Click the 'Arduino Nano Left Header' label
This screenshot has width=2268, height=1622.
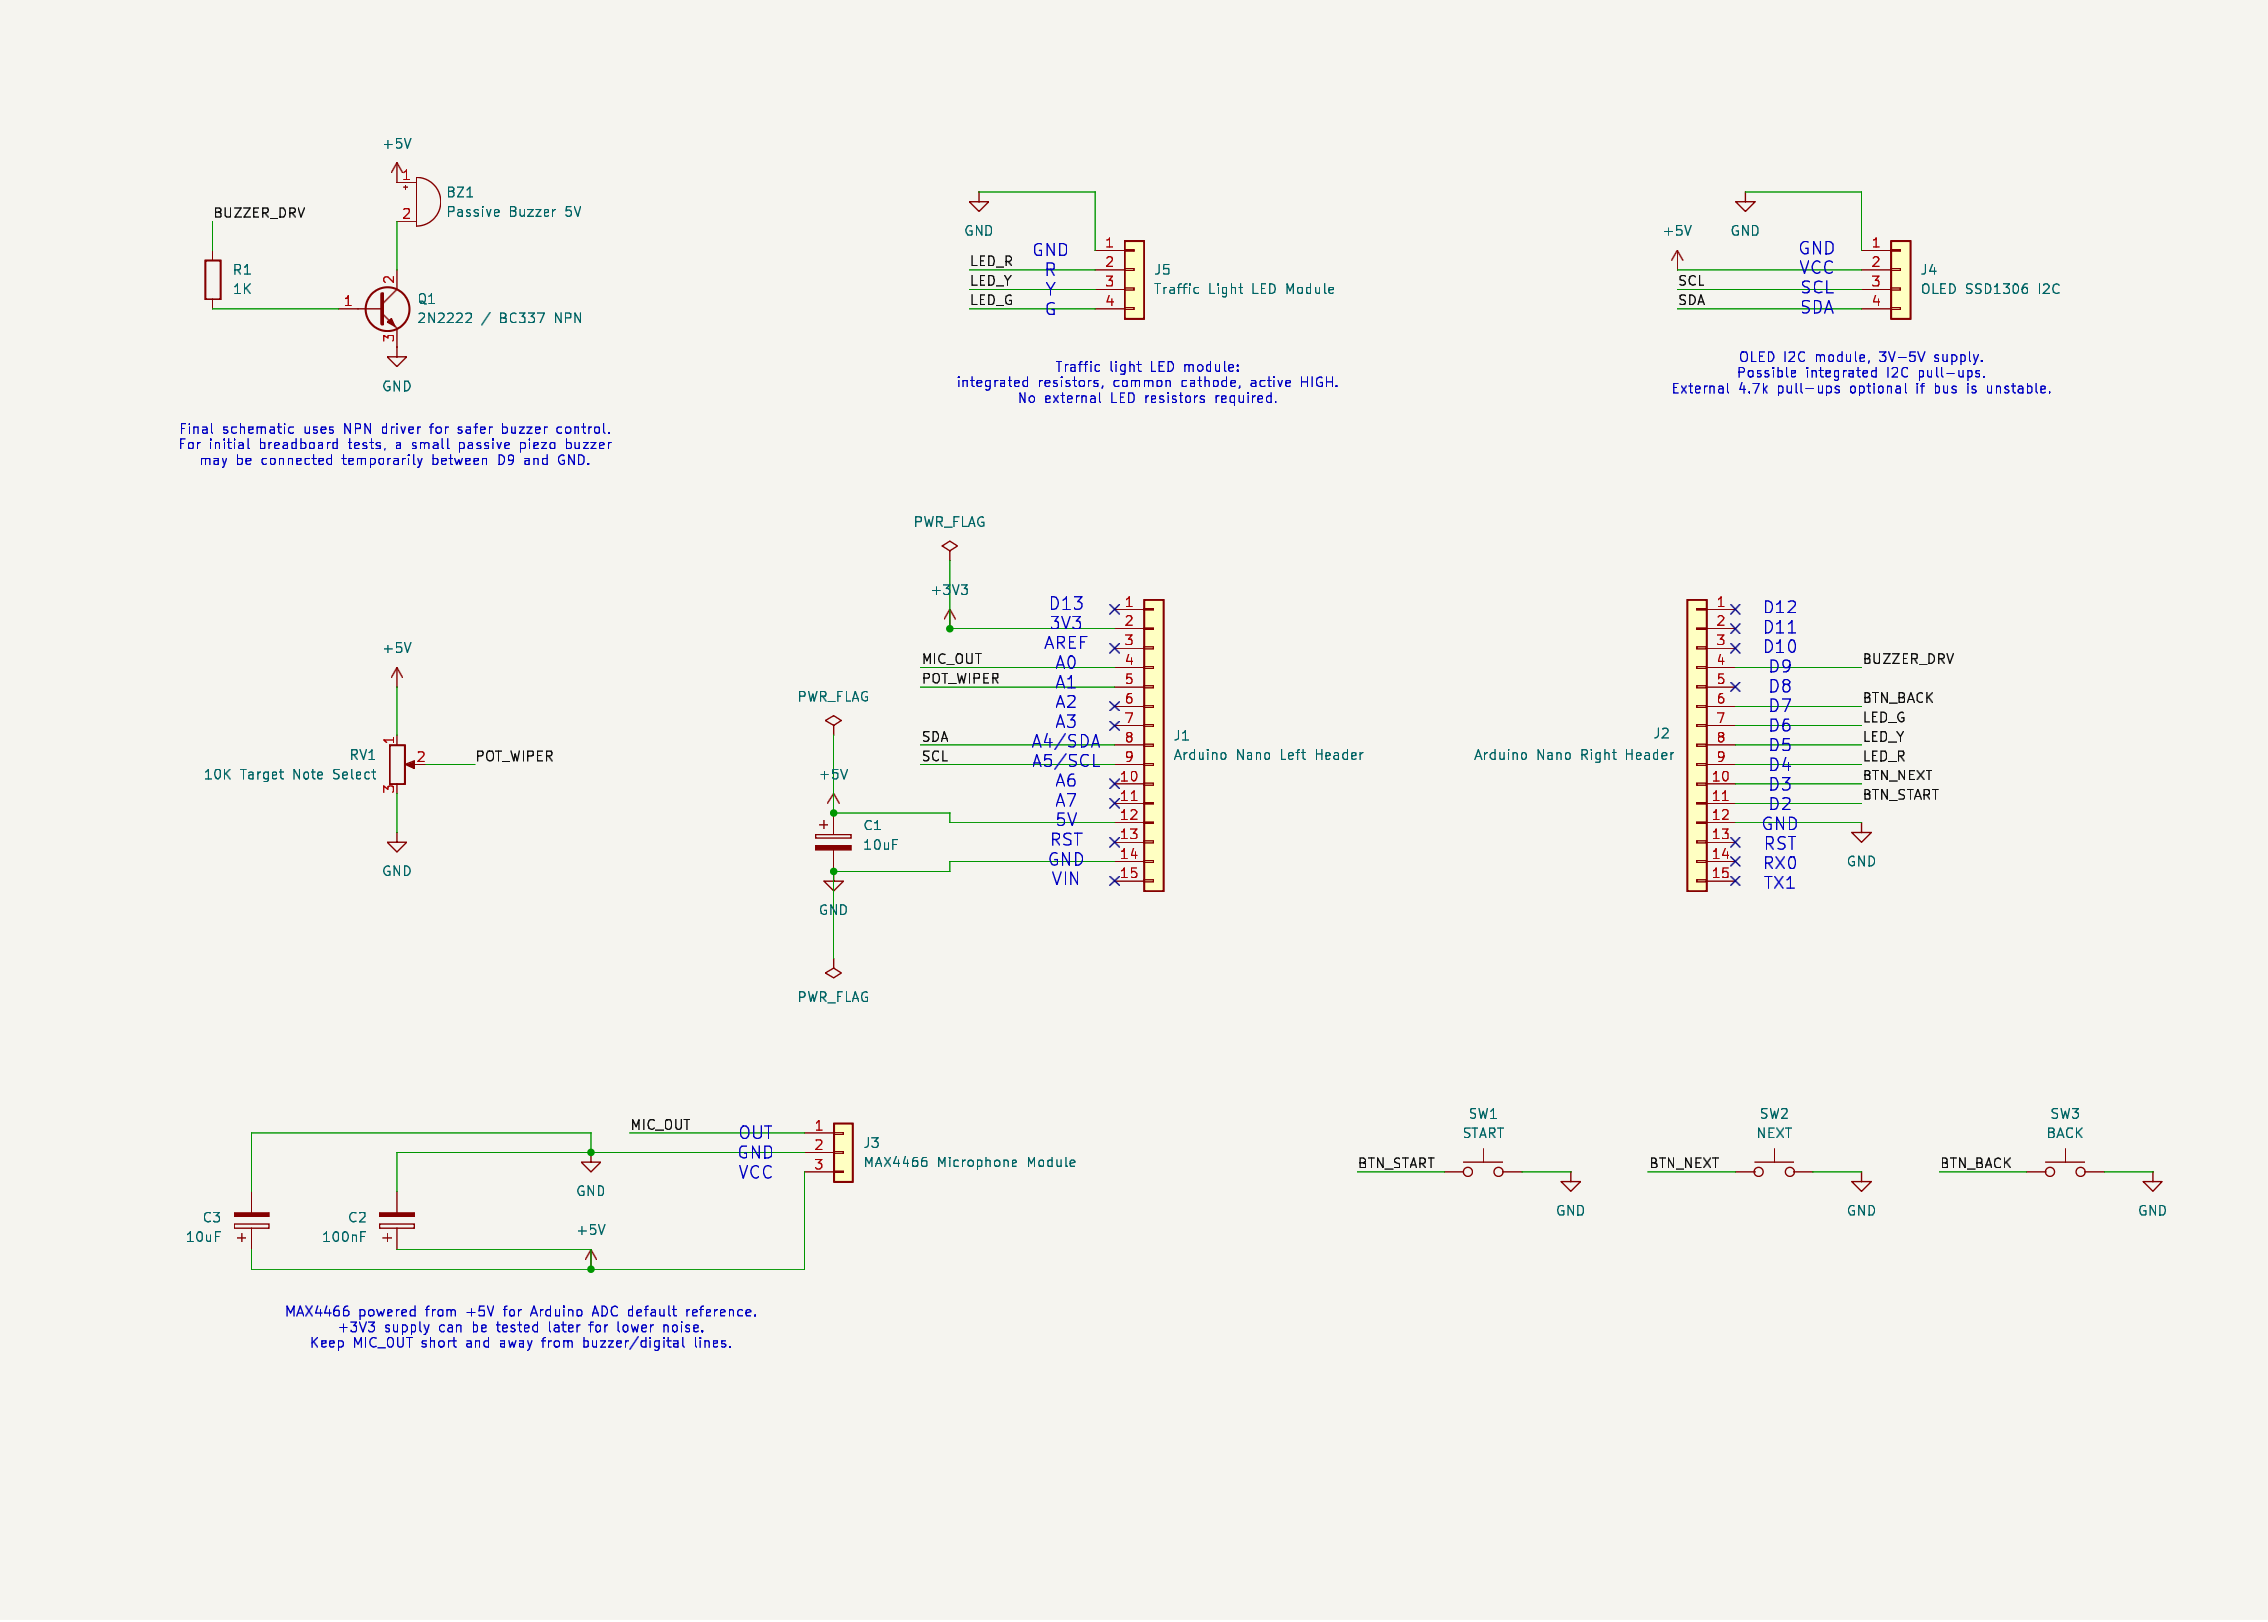pos(1269,755)
